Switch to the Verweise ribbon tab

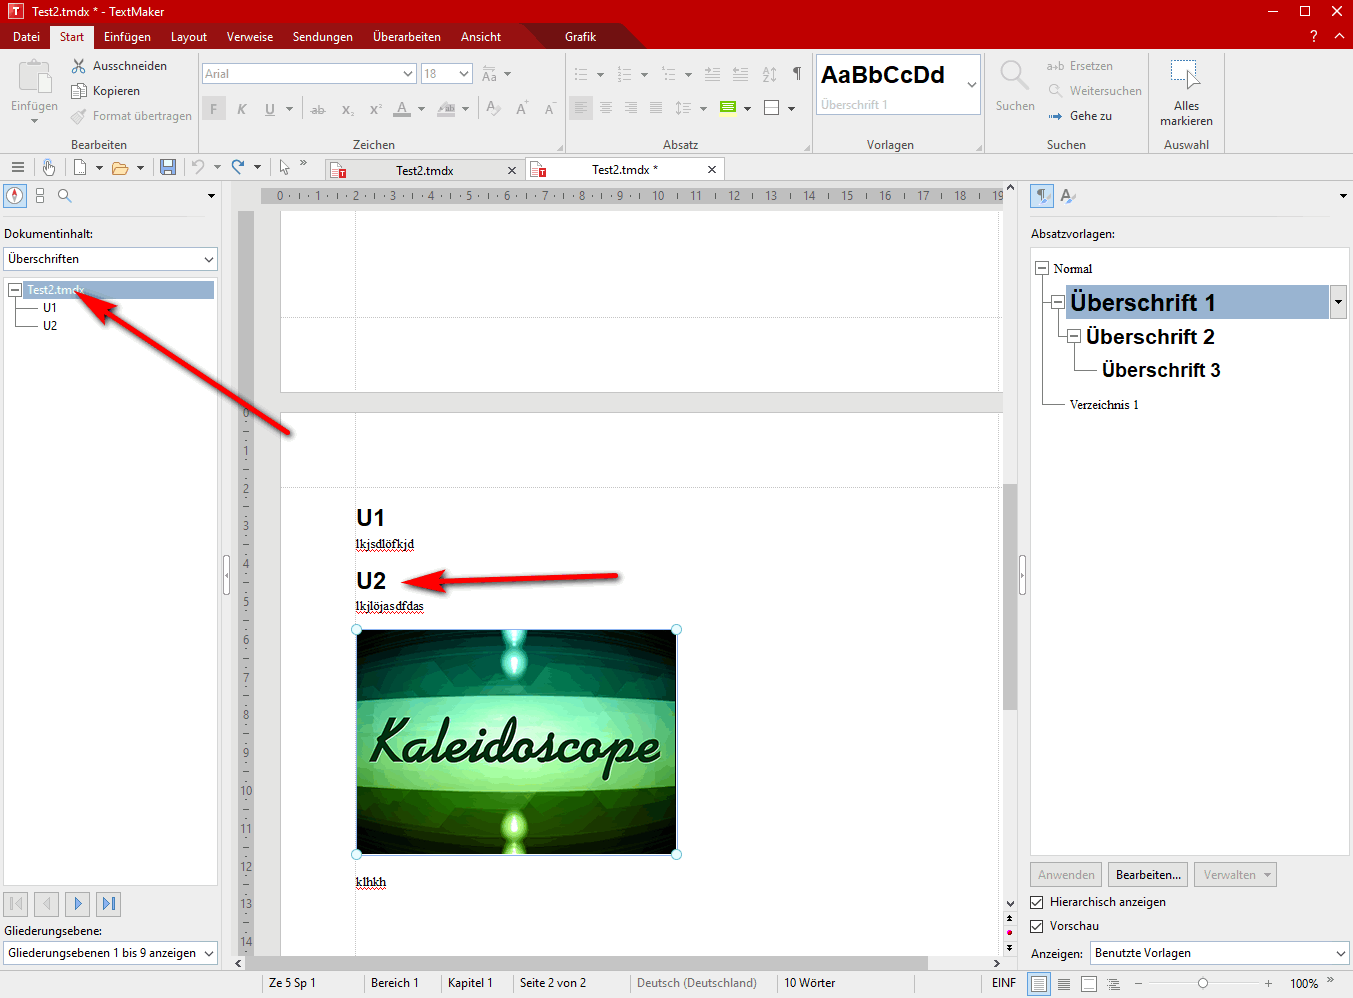pyautogui.click(x=250, y=37)
